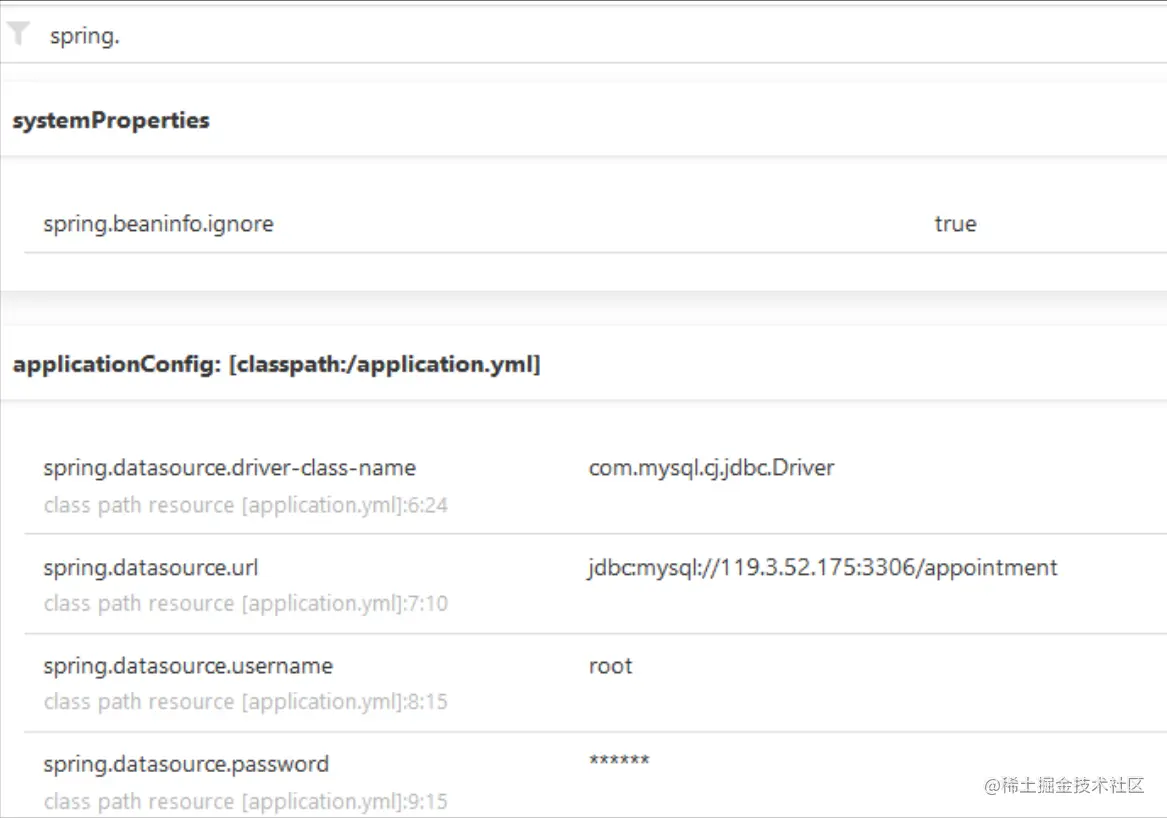Screen dimensions: 1167x818
Task: Collapse the systemProperties section header
Action: pos(111,121)
